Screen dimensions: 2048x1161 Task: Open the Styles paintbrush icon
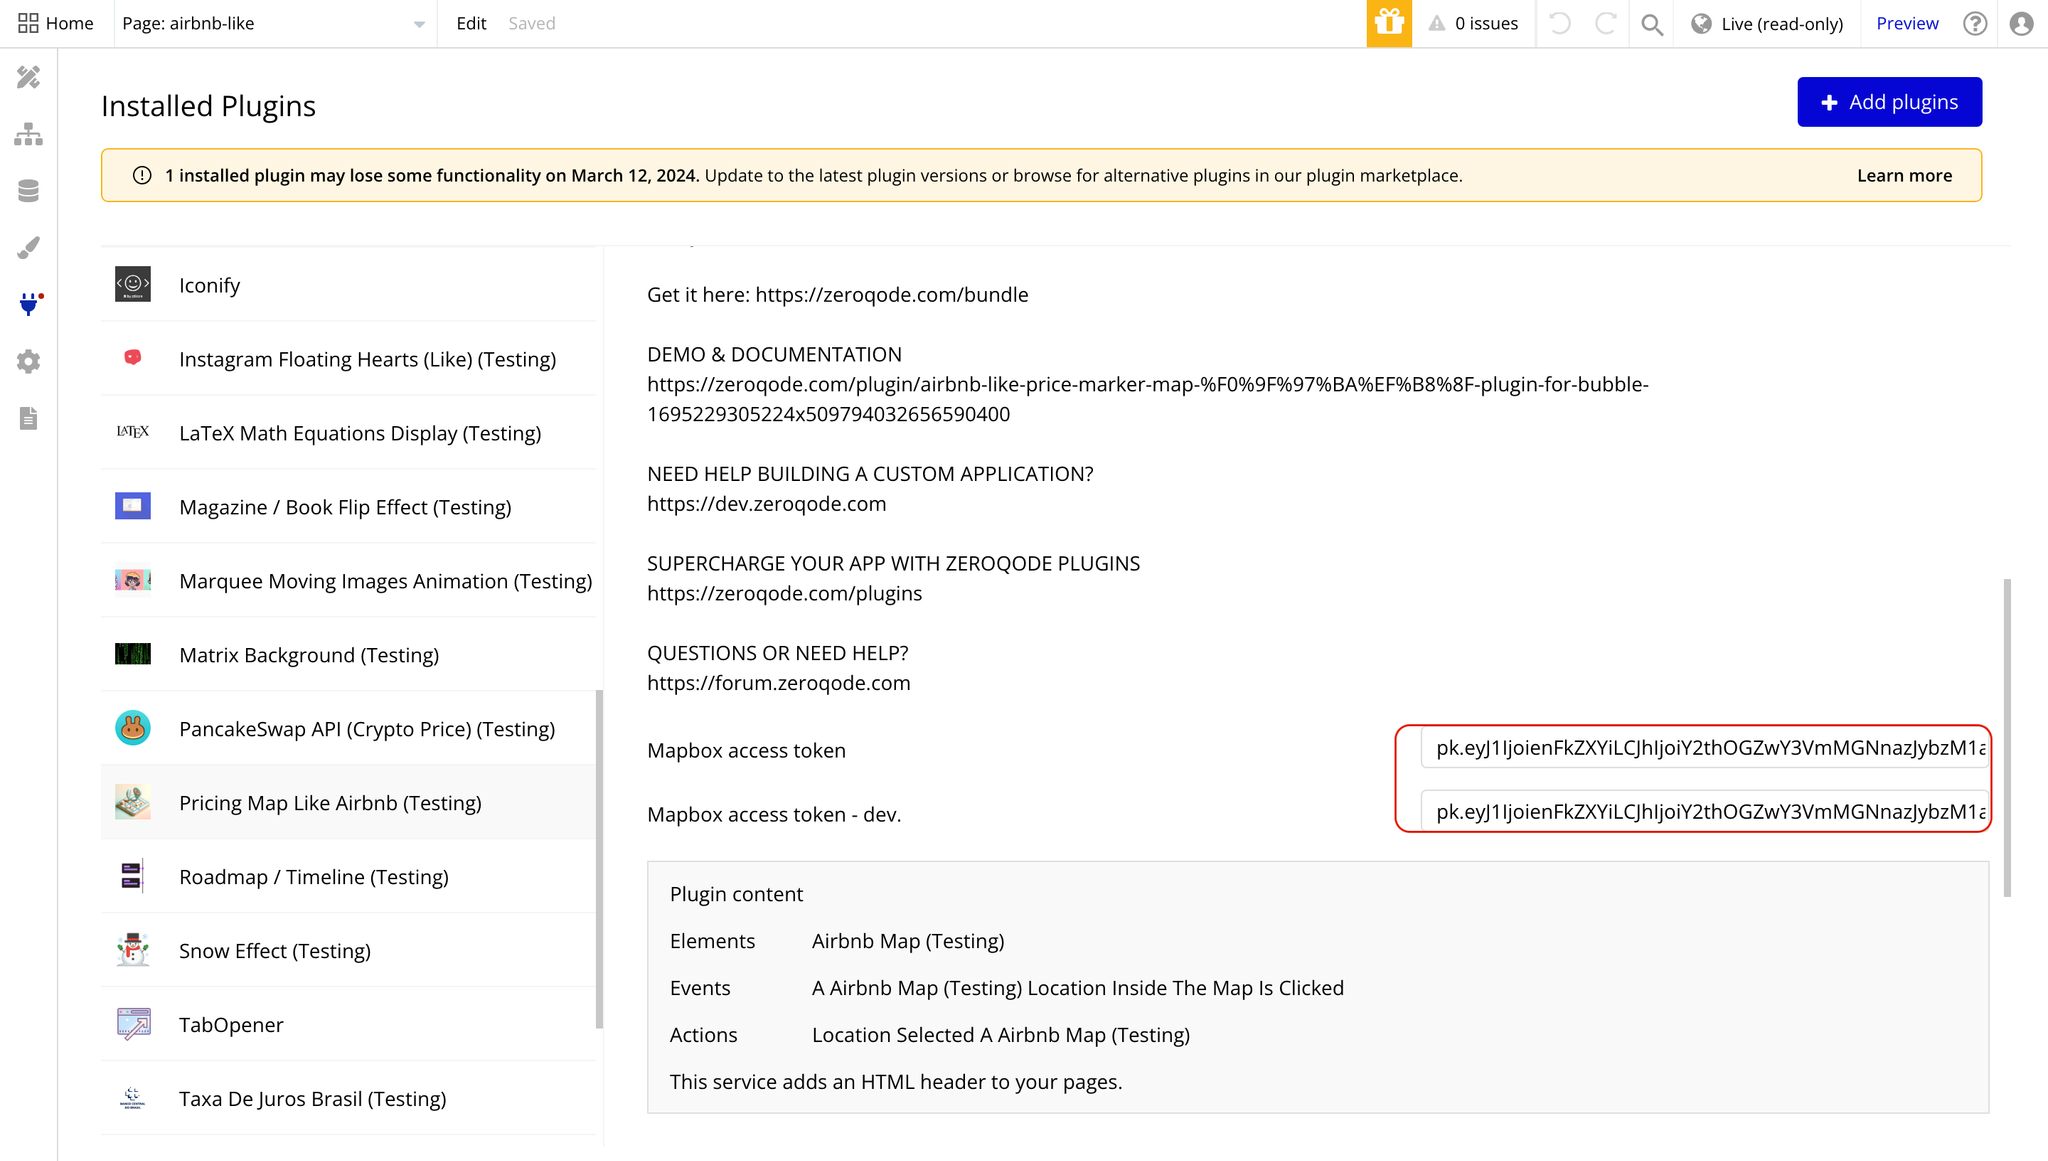click(28, 247)
